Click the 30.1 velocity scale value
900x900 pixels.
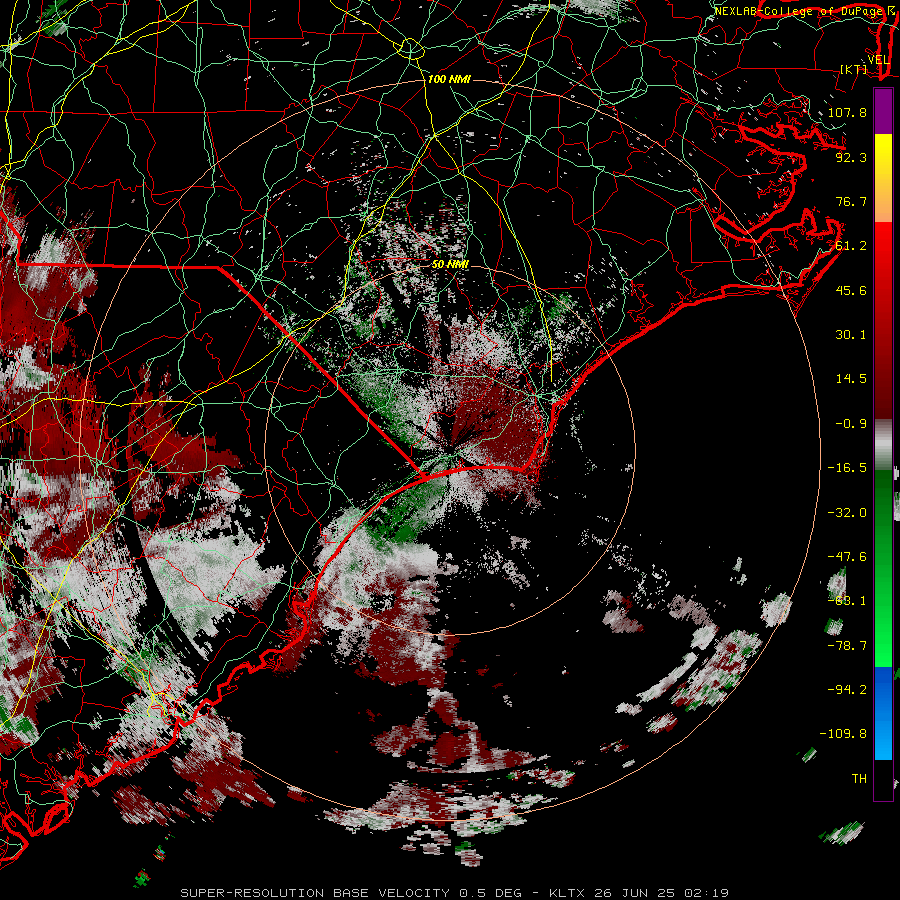point(851,335)
